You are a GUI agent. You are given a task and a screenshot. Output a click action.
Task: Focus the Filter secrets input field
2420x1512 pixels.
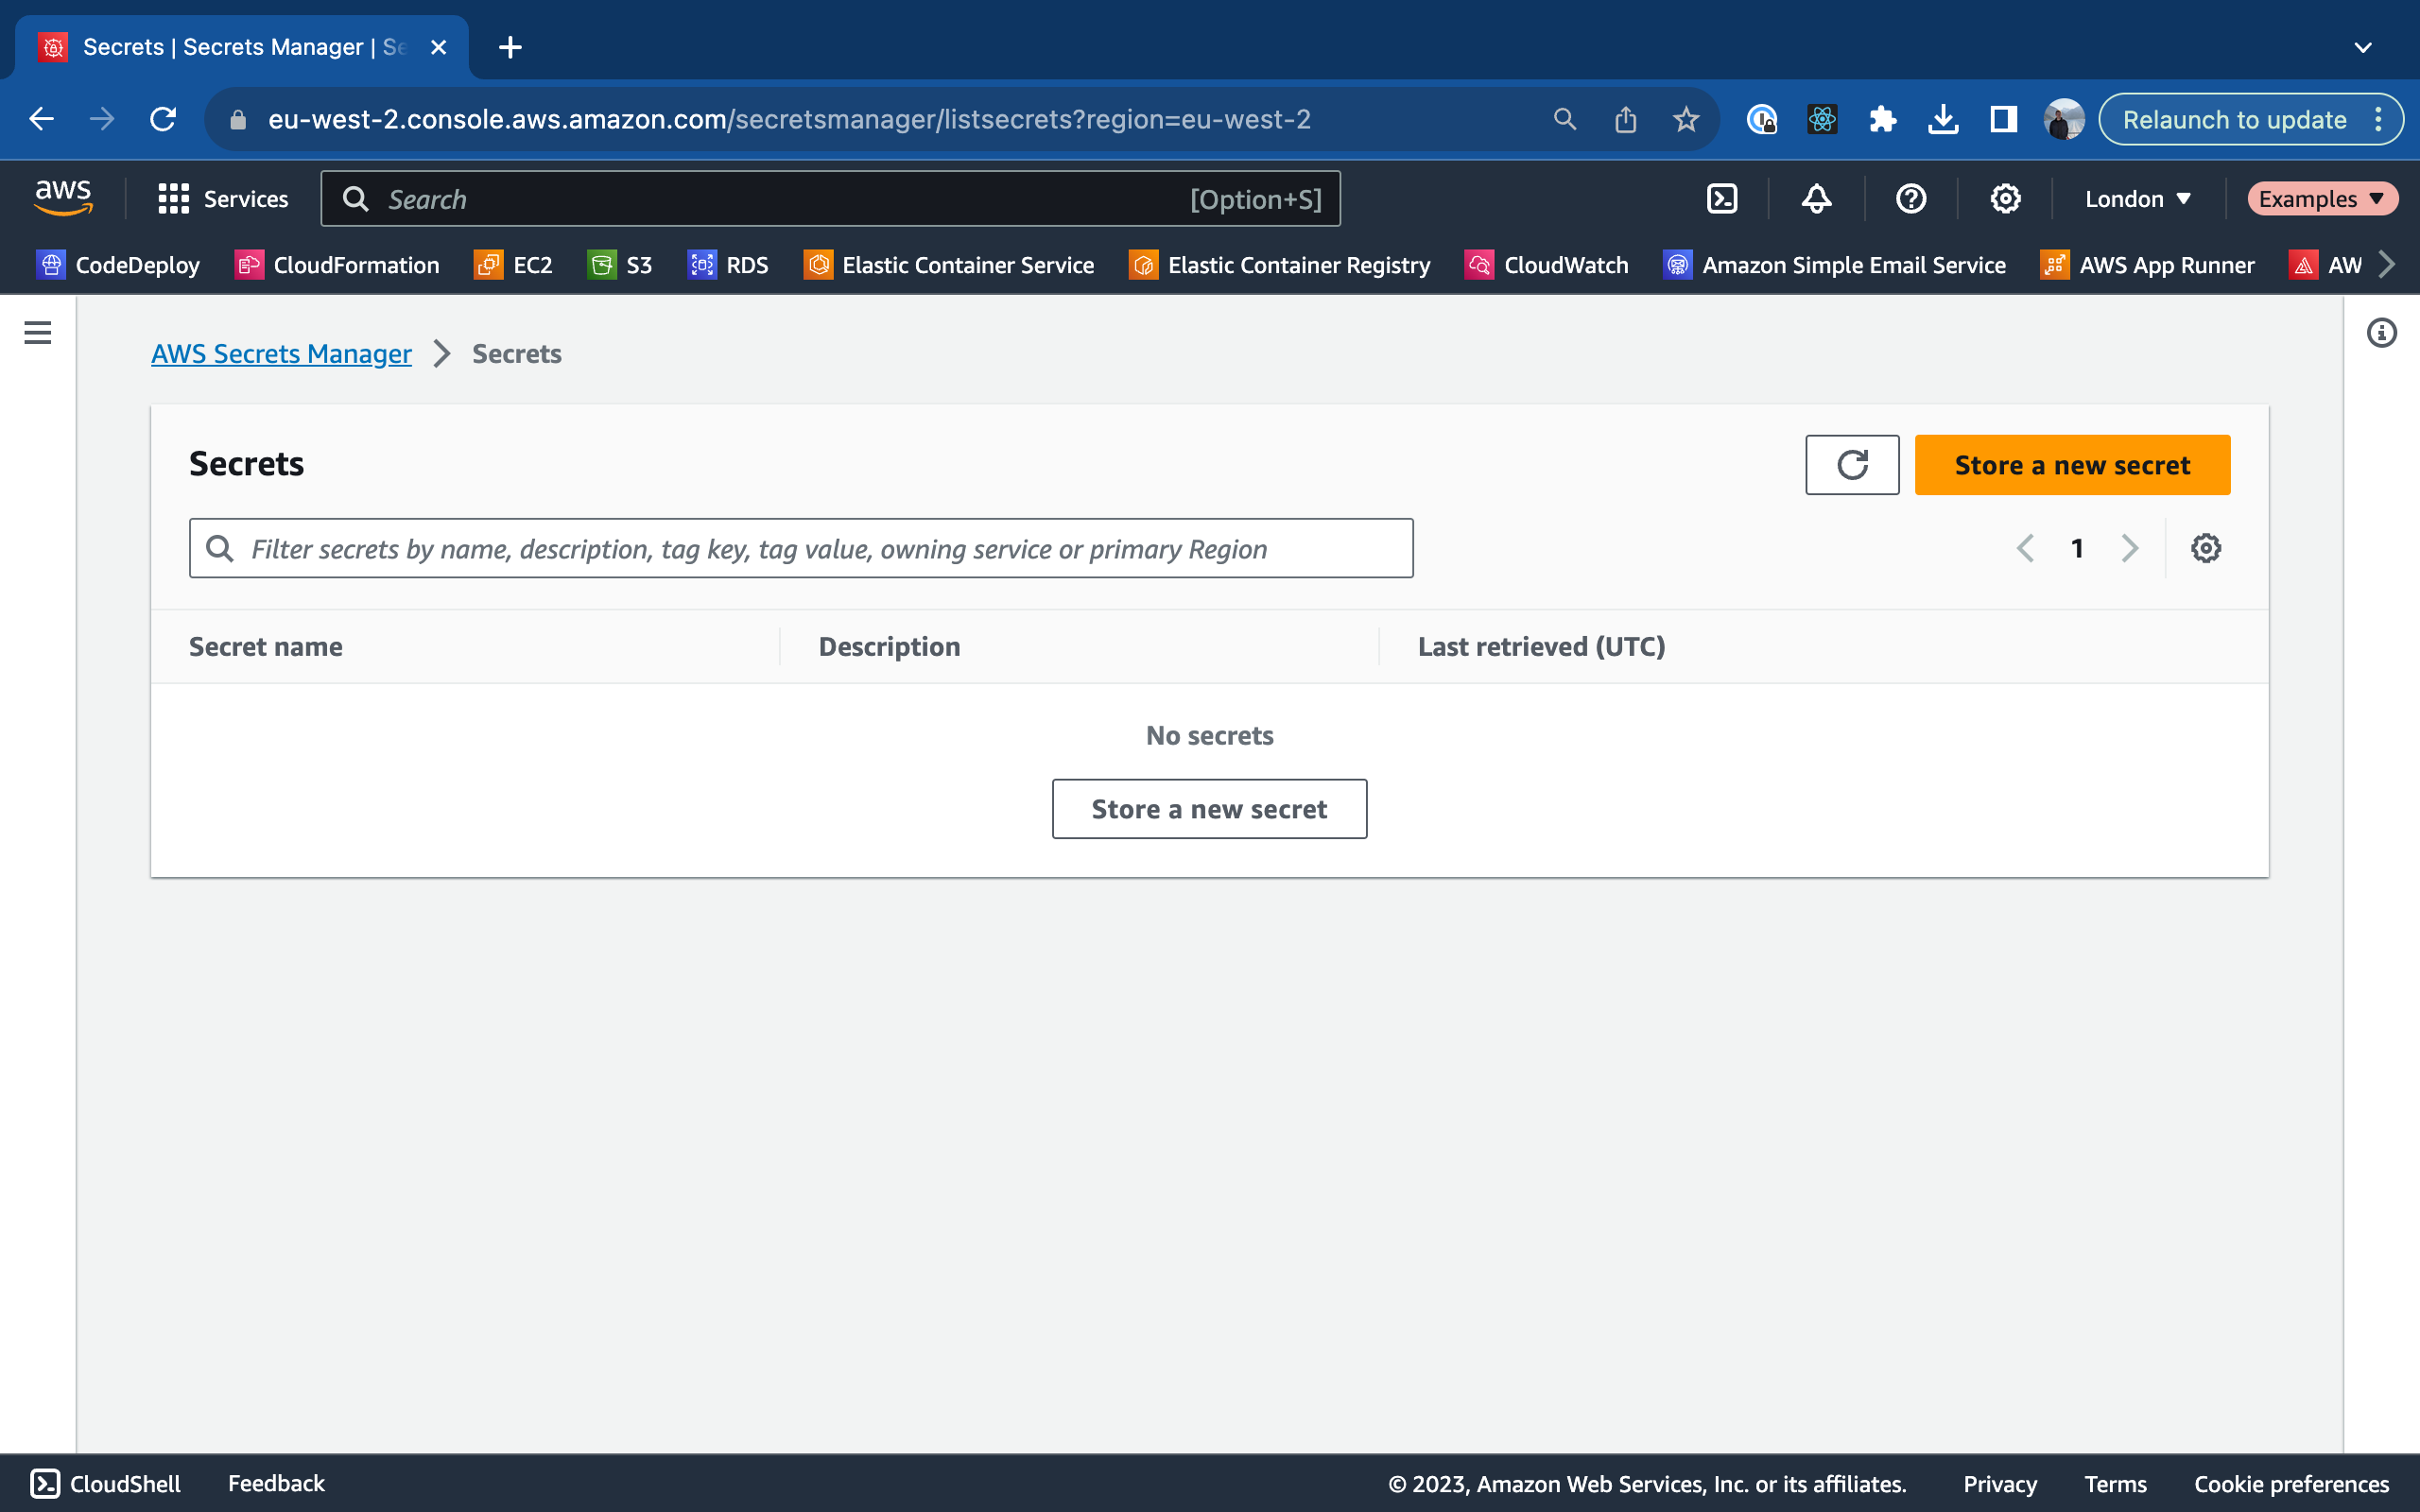click(801, 548)
